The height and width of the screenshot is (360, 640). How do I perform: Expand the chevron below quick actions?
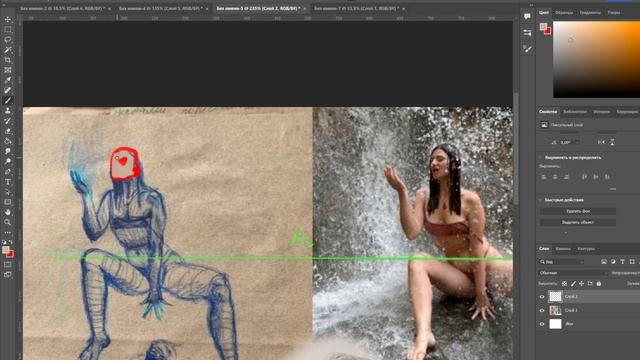pos(565,233)
